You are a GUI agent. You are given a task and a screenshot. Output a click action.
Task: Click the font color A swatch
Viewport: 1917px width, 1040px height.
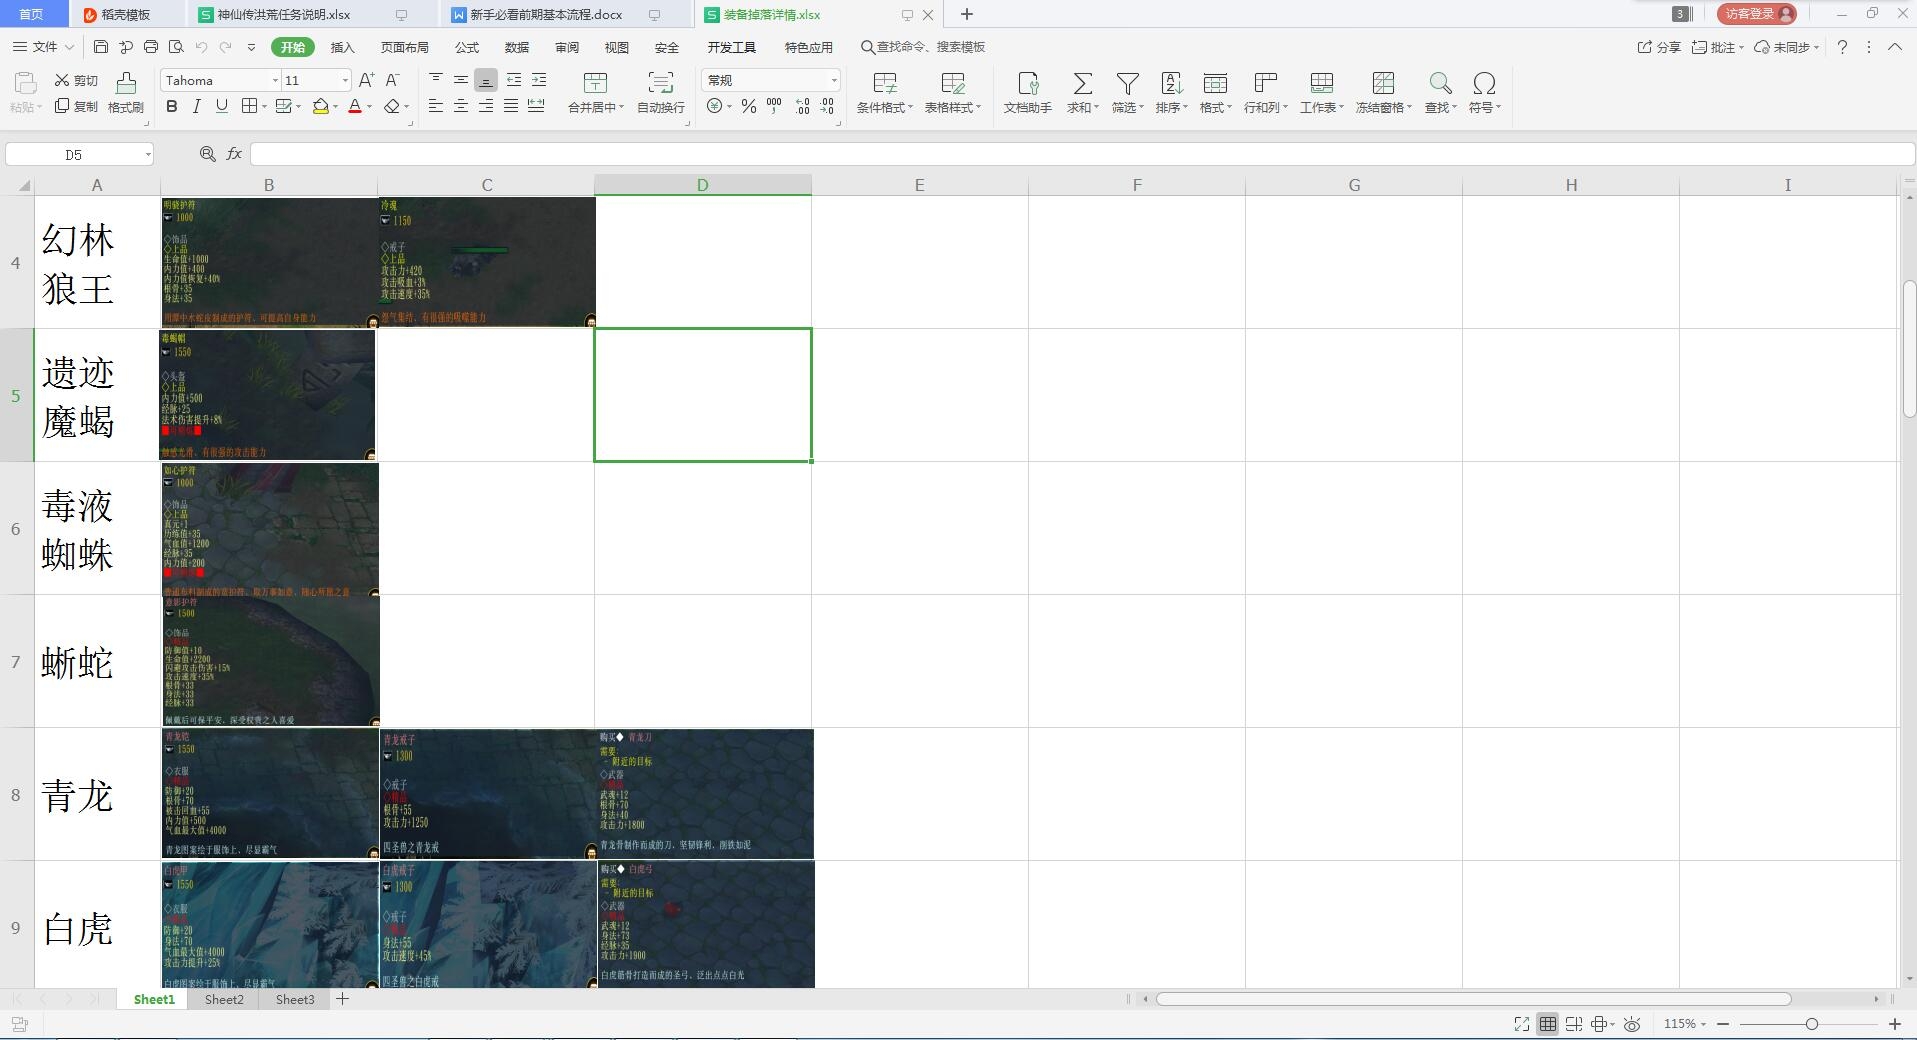(x=355, y=106)
